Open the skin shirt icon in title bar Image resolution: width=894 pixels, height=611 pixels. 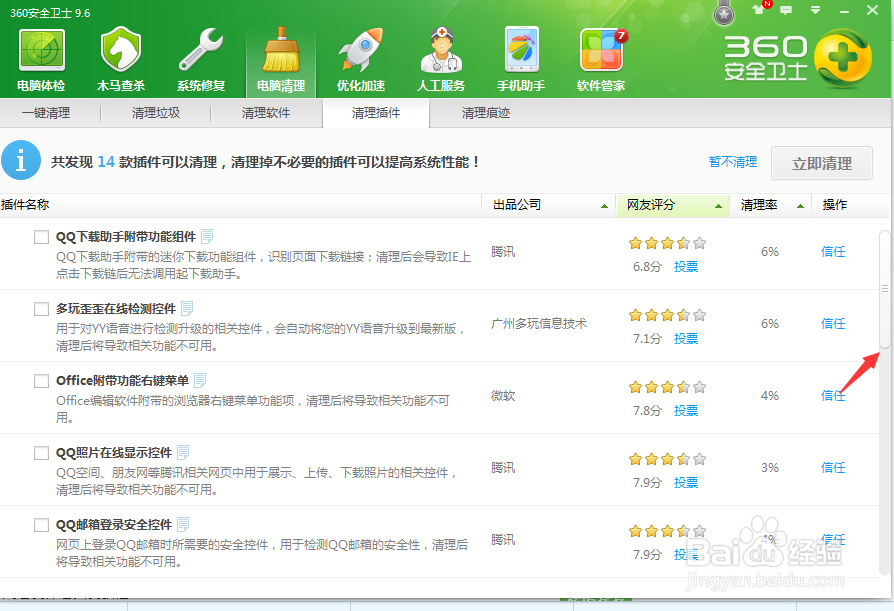(758, 9)
